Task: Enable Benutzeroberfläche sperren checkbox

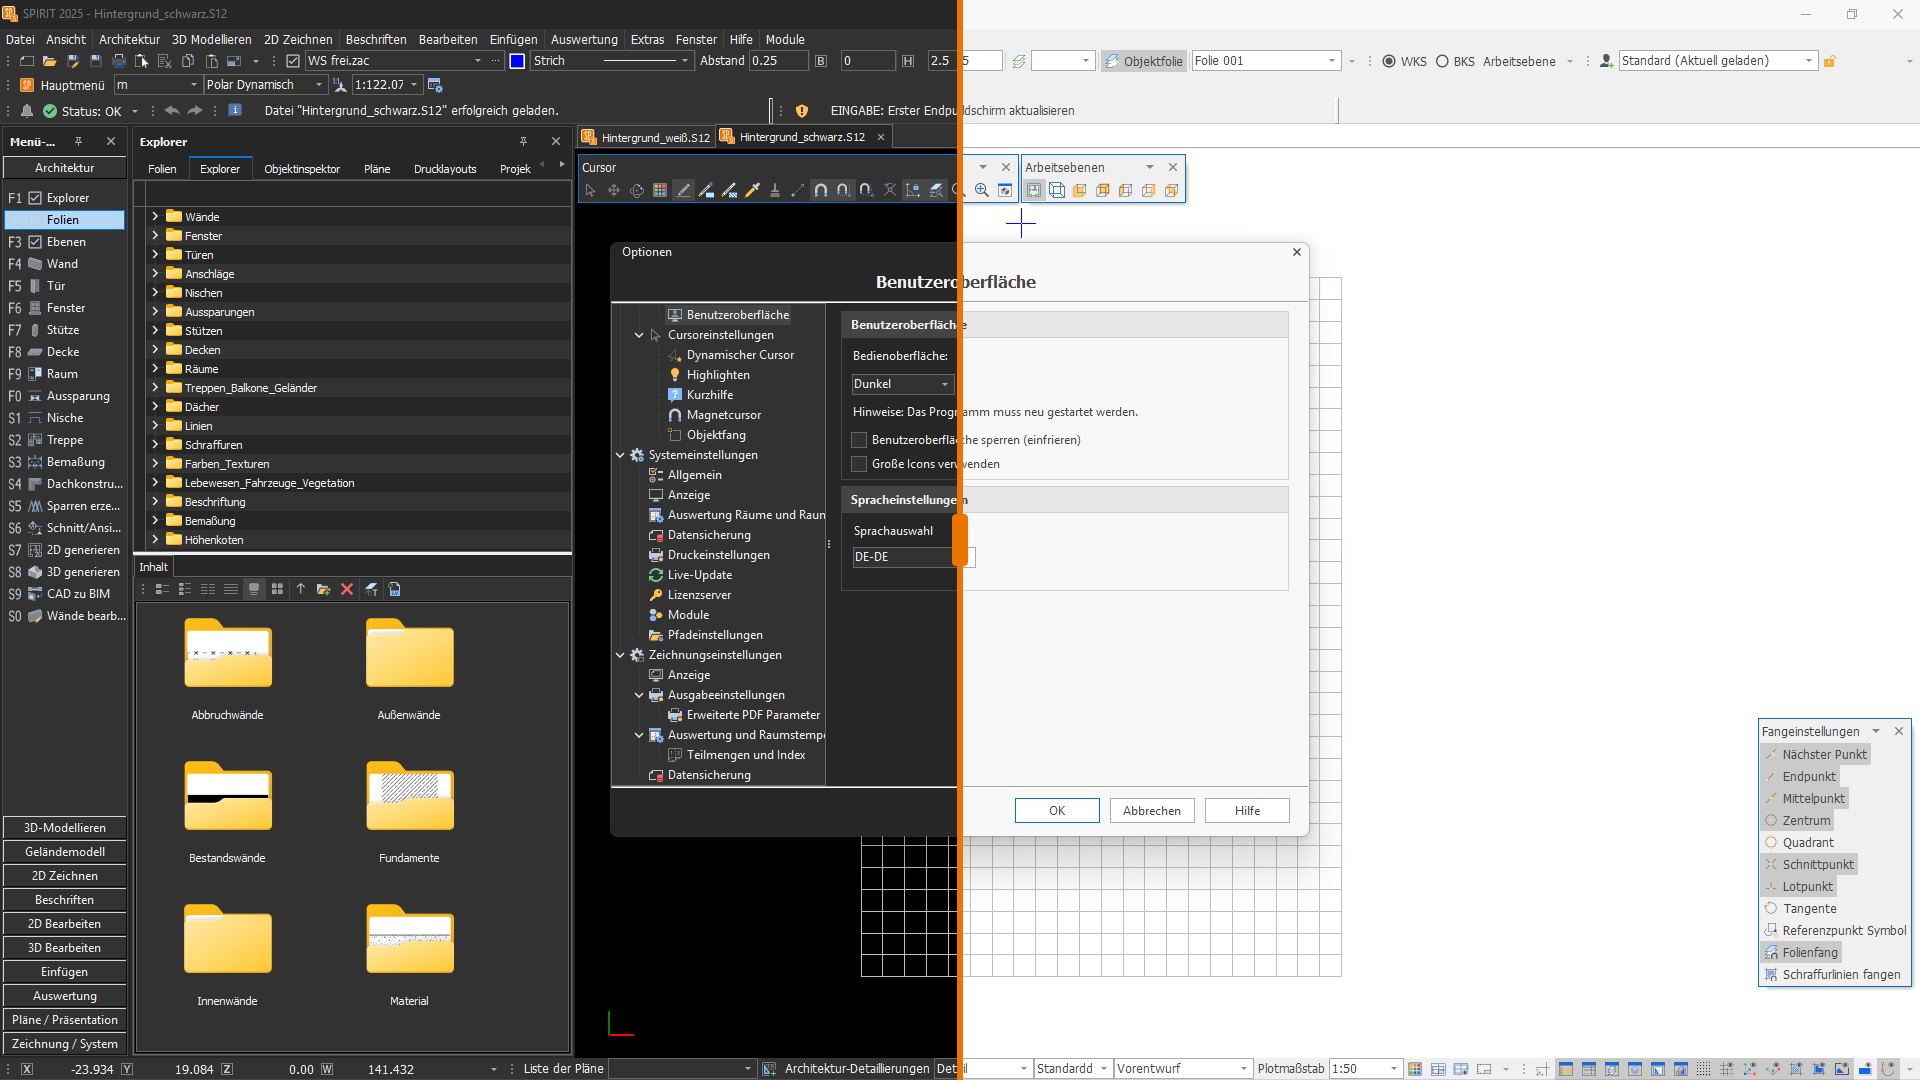Action: click(x=859, y=440)
